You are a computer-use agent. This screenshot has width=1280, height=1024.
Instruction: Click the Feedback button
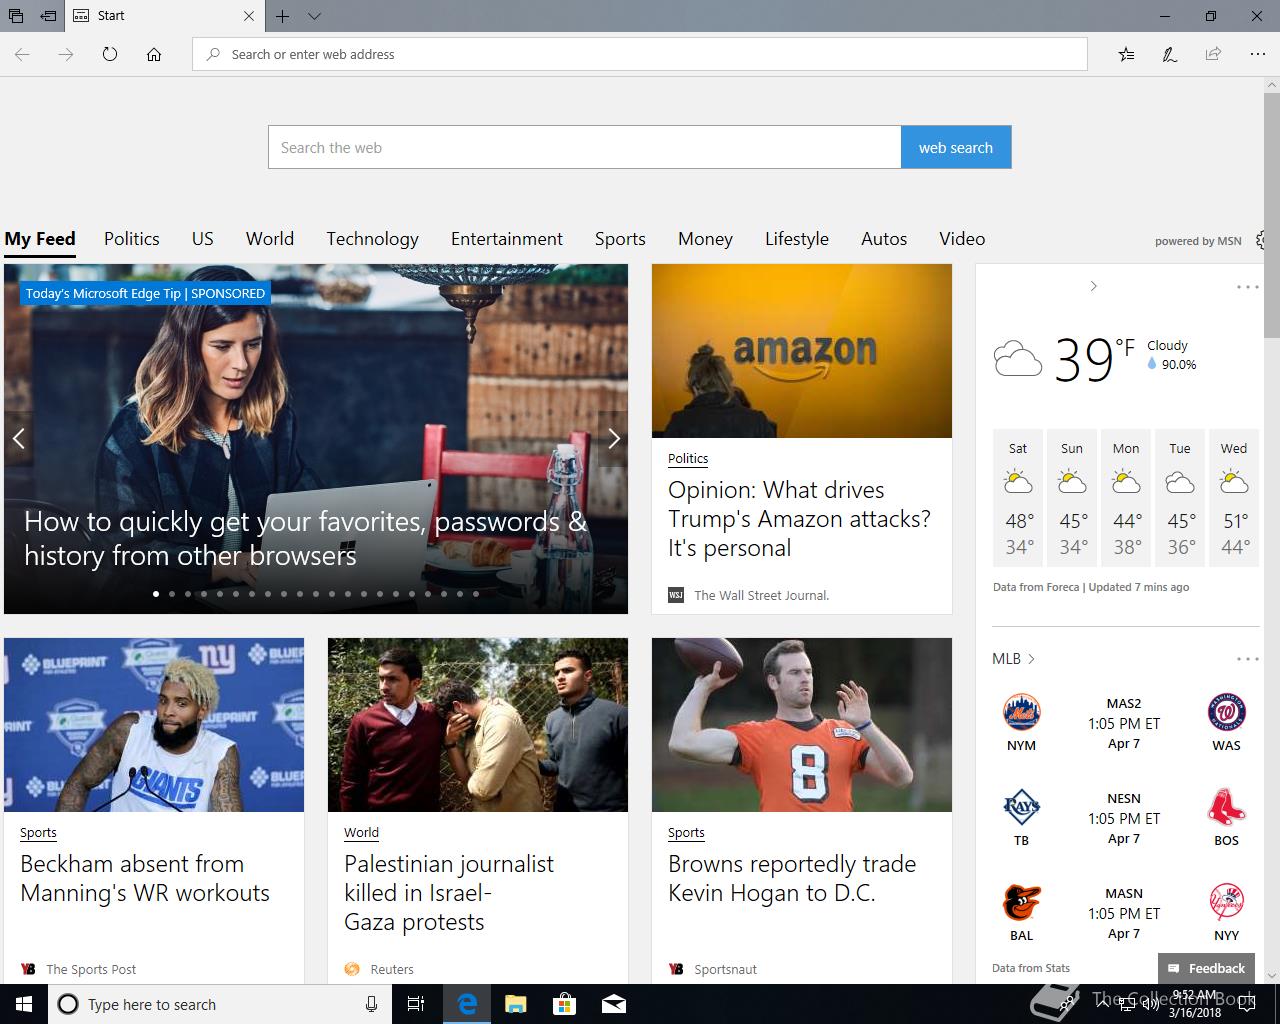(1206, 968)
